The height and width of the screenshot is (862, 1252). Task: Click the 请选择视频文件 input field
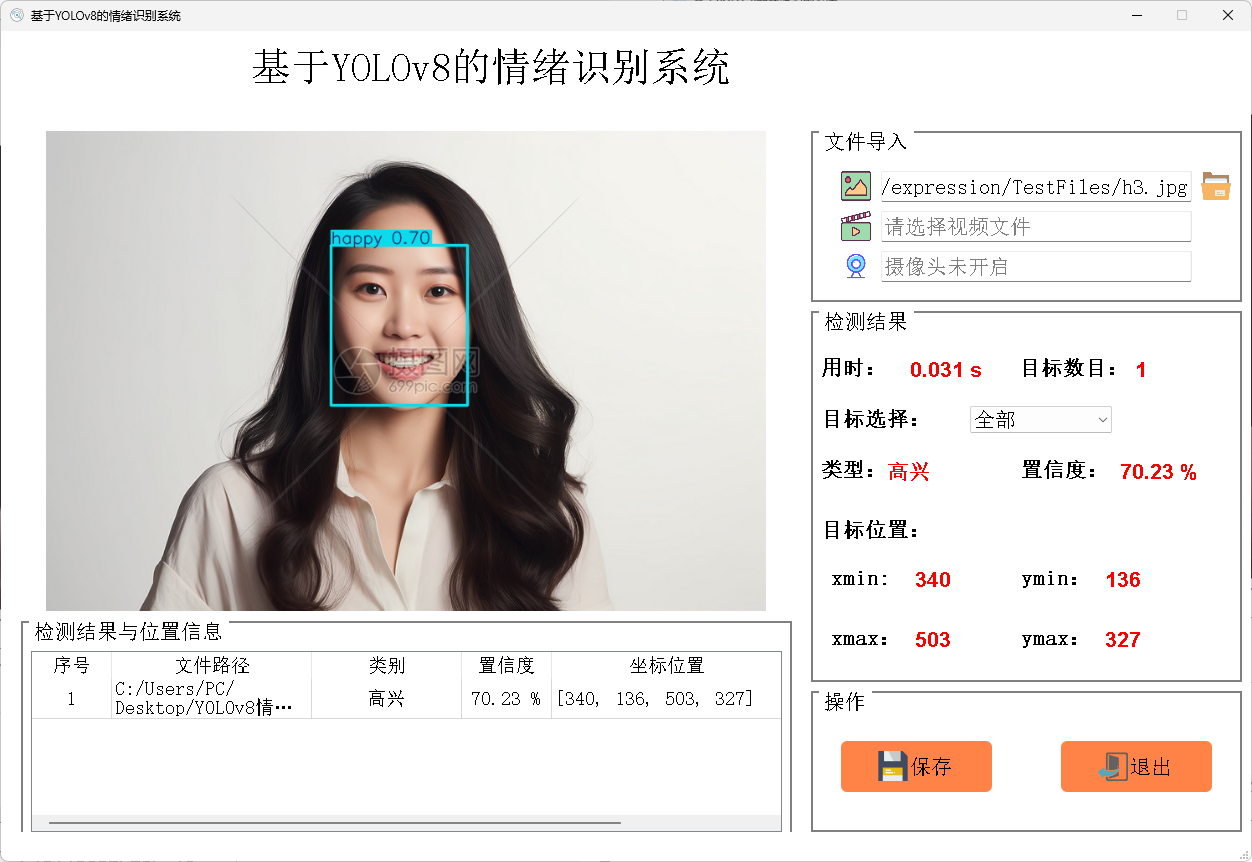[x=1035, y=226]
